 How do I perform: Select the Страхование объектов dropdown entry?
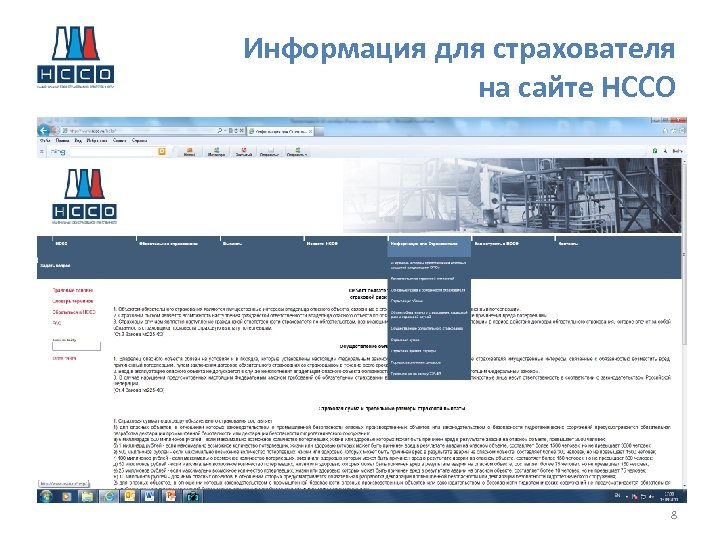(x=407, y=301)
